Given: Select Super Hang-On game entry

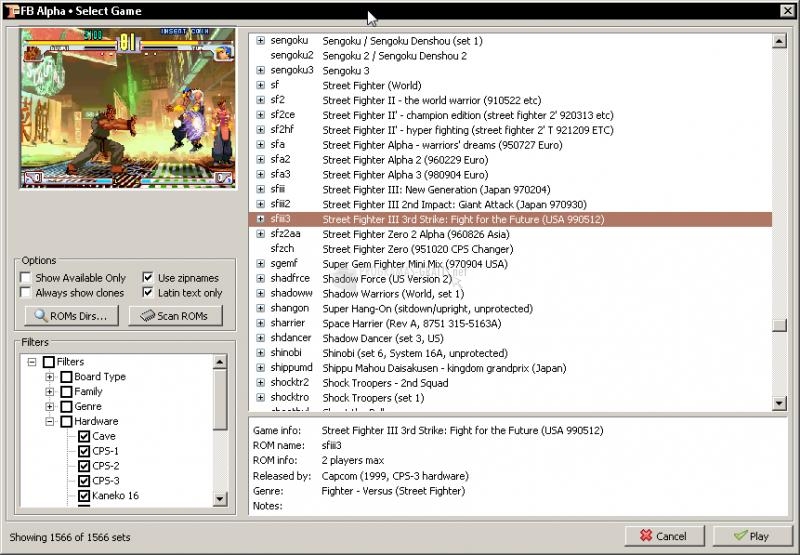Looking at the screenshot, I should point(428,308).
